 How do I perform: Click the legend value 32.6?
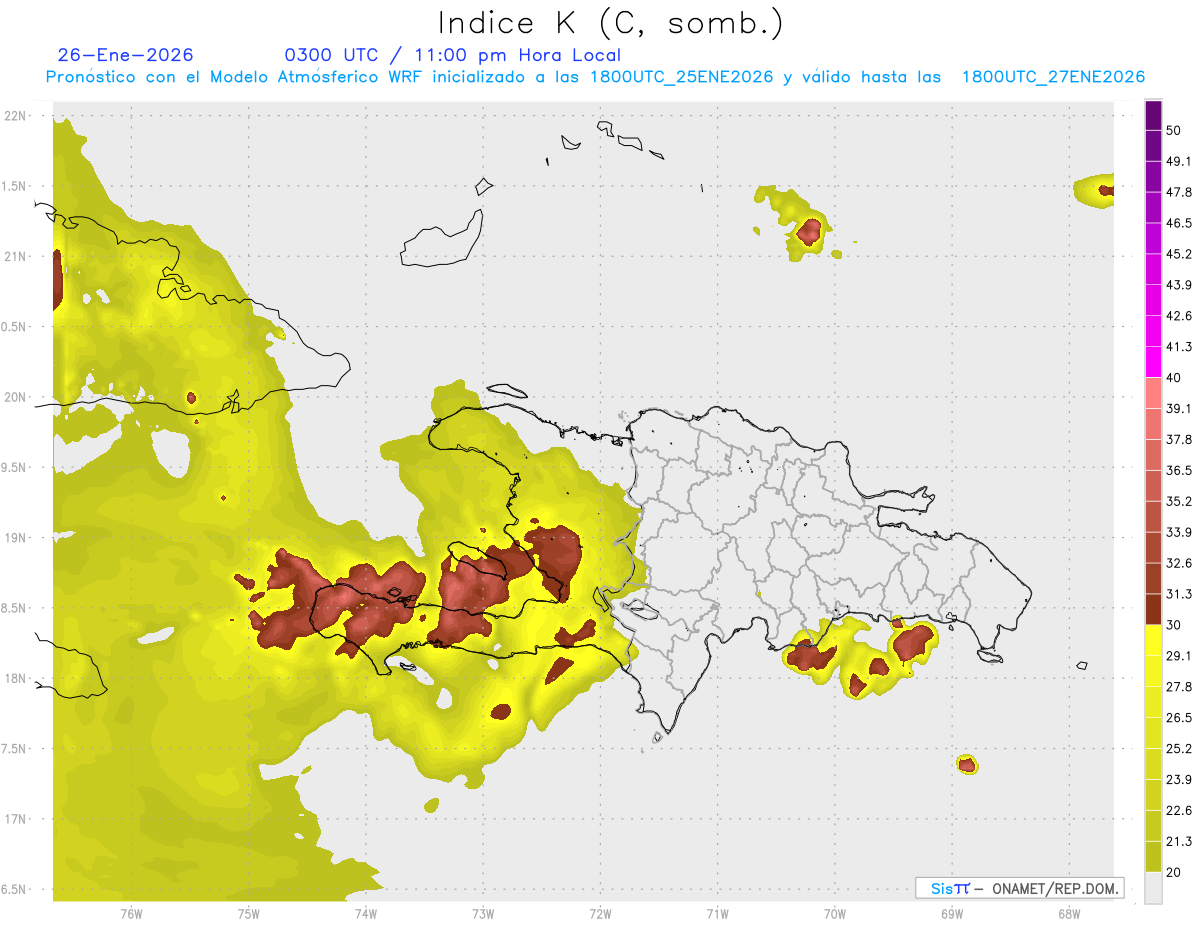tap(1179, 563)
